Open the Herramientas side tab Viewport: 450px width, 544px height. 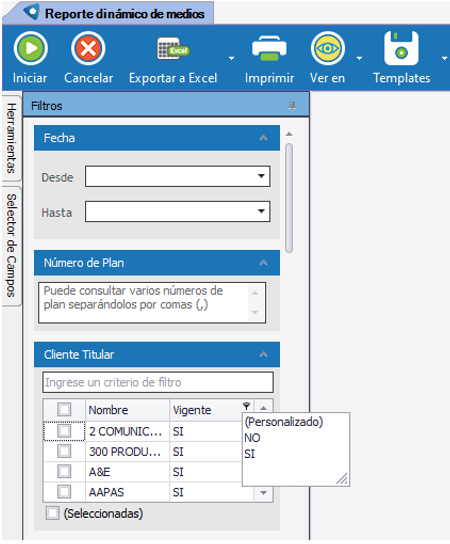tap(11, 138)
